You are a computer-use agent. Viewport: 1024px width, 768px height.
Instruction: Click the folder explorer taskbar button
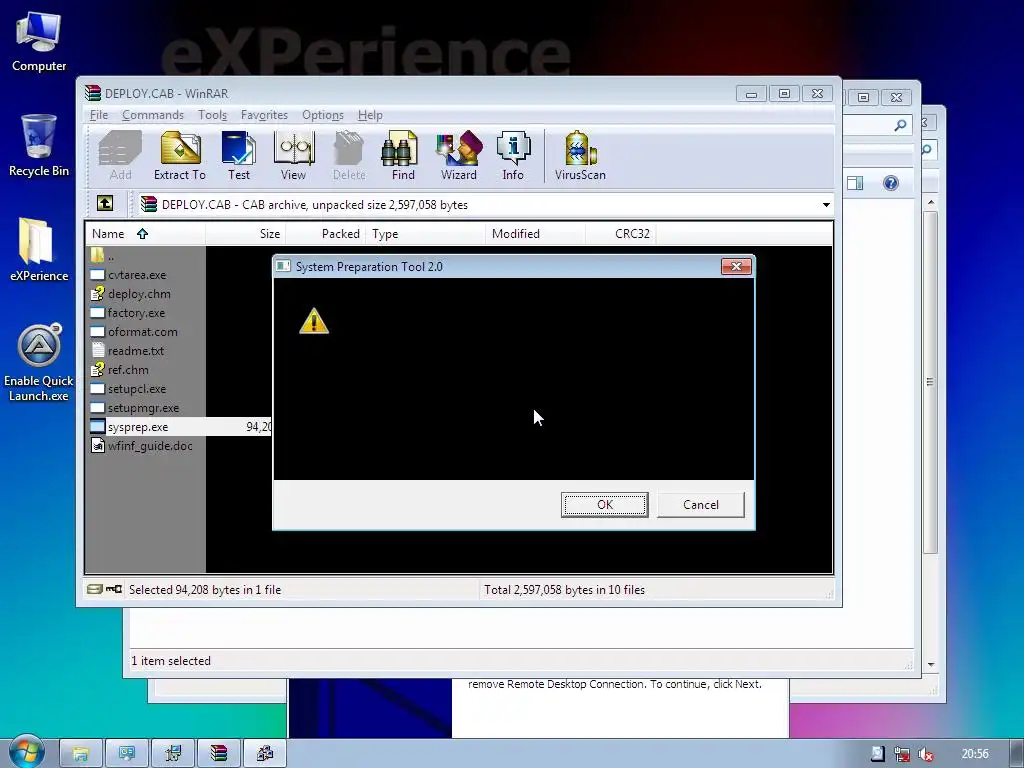(x=81, y=754)
